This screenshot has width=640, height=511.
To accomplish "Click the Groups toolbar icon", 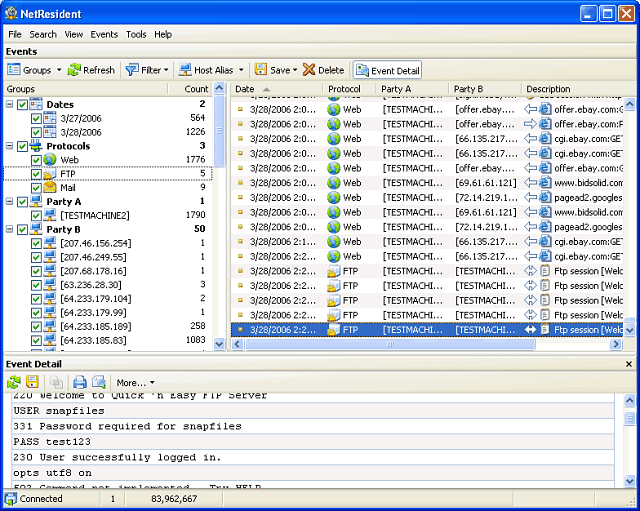I will coord(13,70).
